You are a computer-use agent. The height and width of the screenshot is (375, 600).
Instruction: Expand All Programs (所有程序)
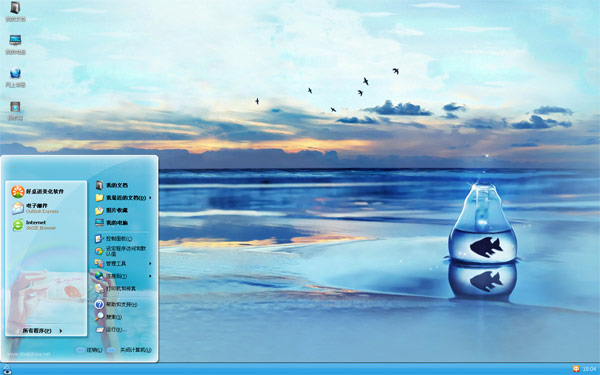[x=42, y=331]
